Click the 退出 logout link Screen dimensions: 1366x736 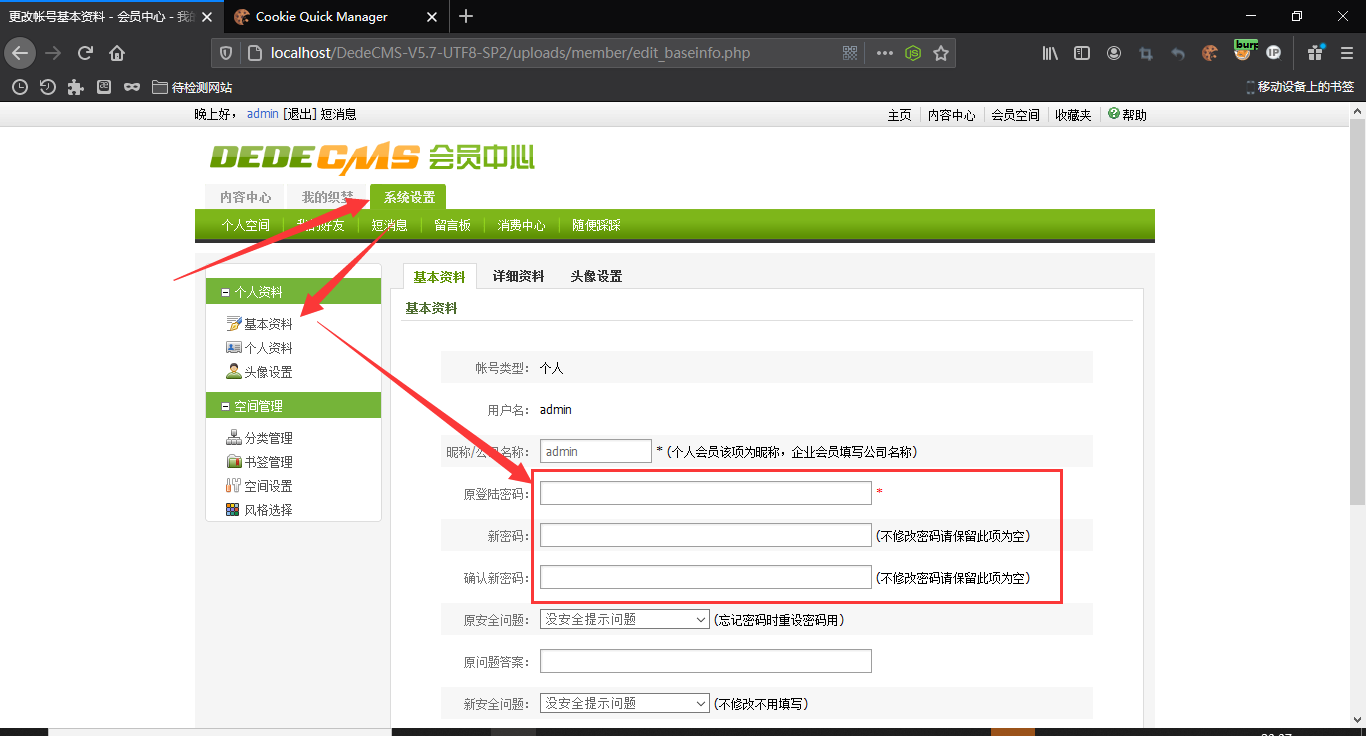[299, 114]
